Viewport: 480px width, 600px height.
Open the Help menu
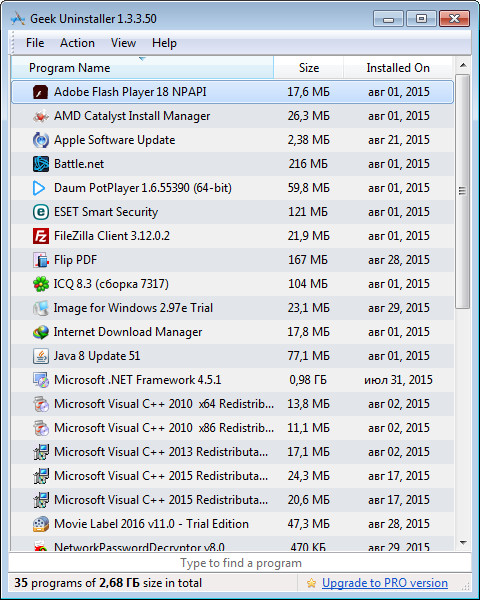click(x=164, y=43)
